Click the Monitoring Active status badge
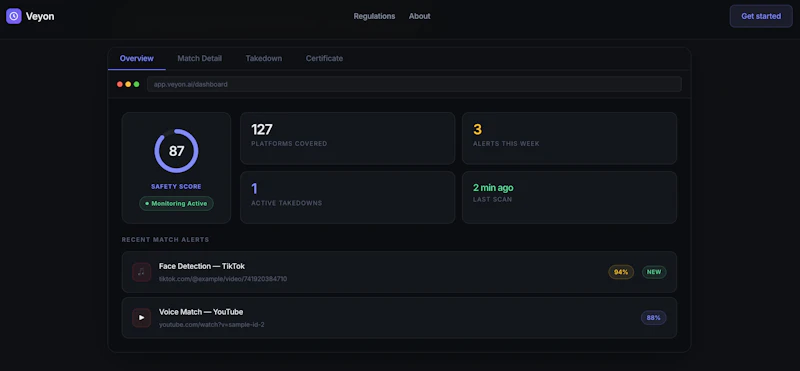 tap(177, 204)
